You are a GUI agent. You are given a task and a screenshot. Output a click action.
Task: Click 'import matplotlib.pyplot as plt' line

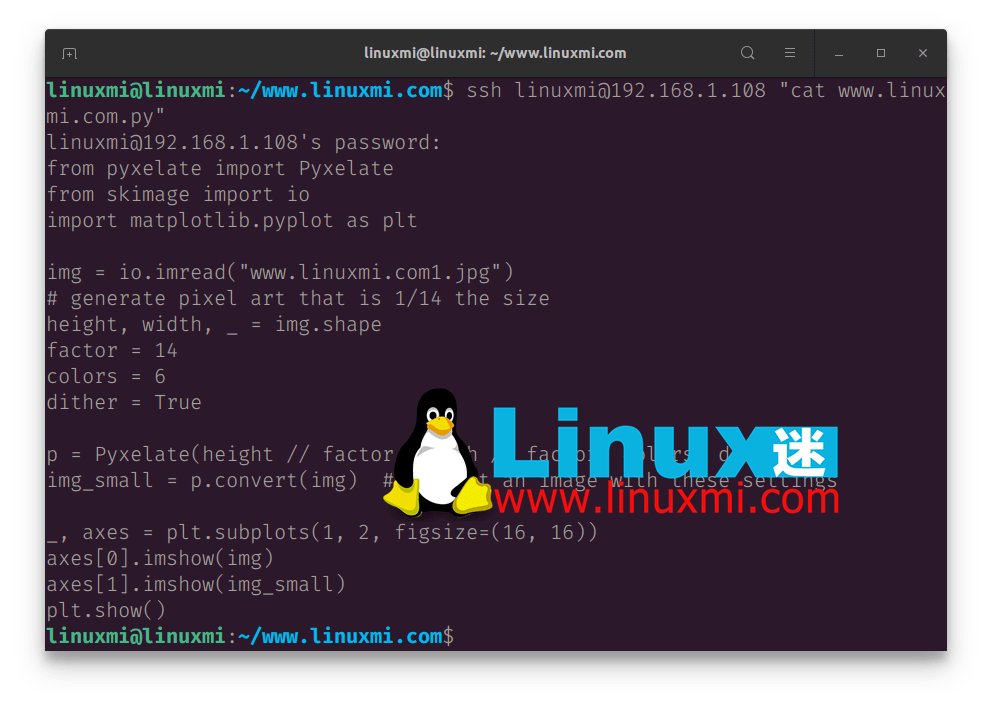point(232,220)
